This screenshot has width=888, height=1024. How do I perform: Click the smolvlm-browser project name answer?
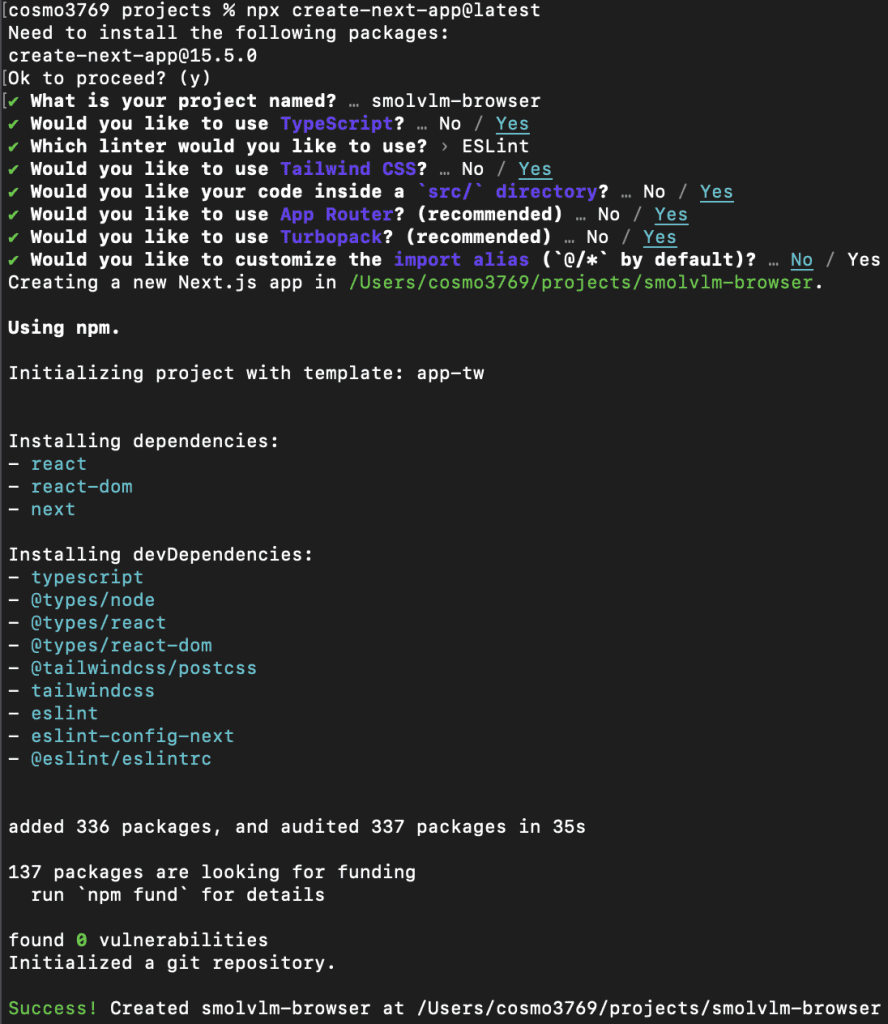click(455, 101)
